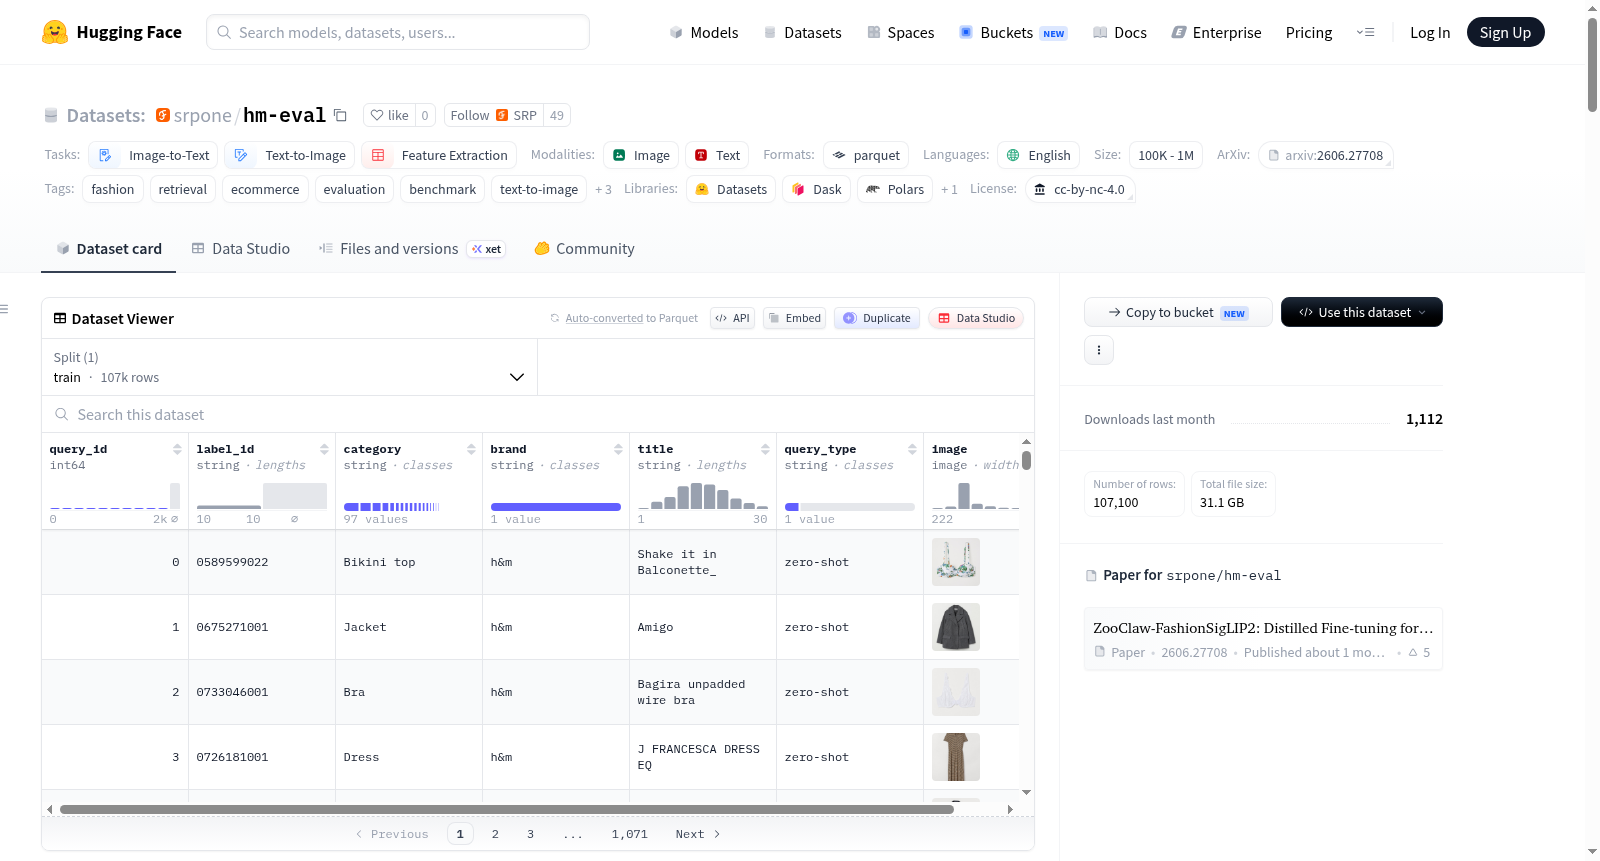Open the Auto-converted link
Image resolution: width=1600 pixels, height=861 pixels.
click(604, 318)
